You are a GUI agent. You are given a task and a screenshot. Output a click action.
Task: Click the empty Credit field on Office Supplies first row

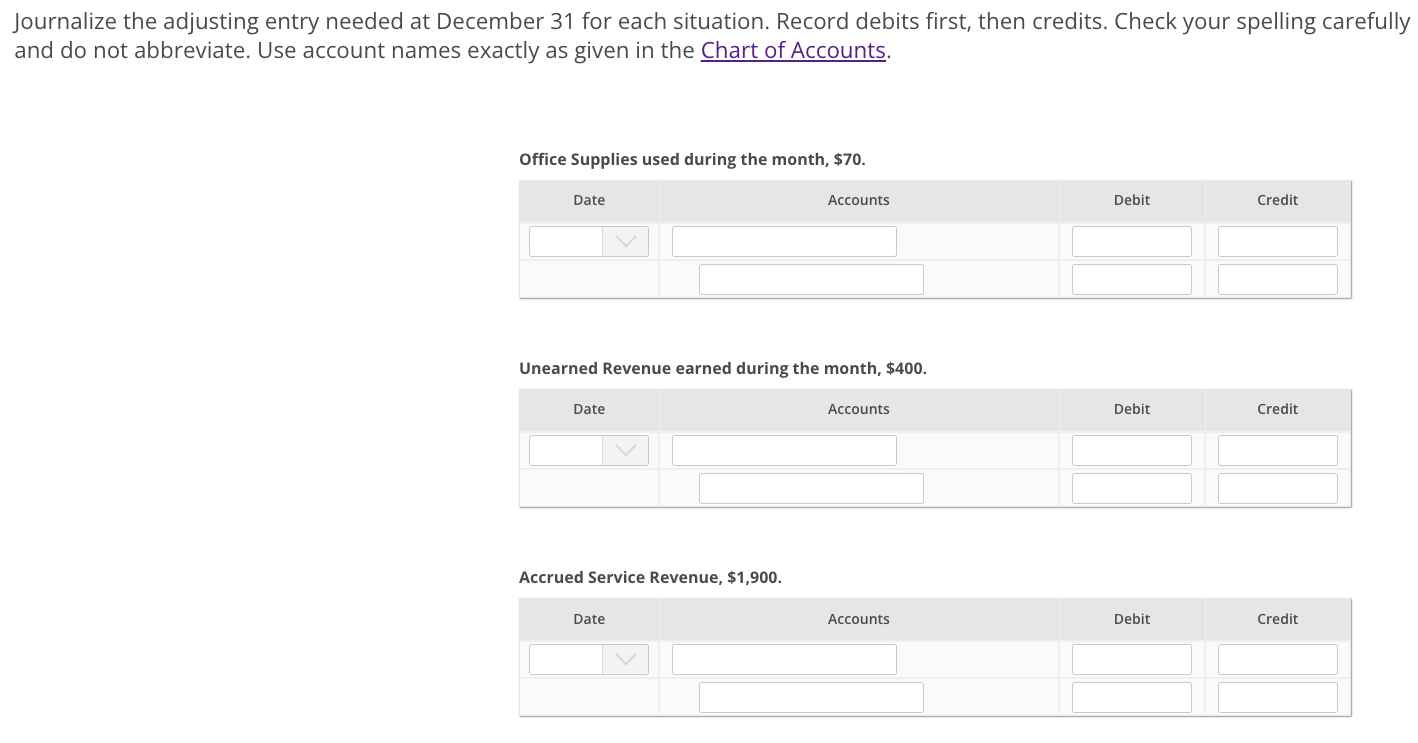[1277, 241]
